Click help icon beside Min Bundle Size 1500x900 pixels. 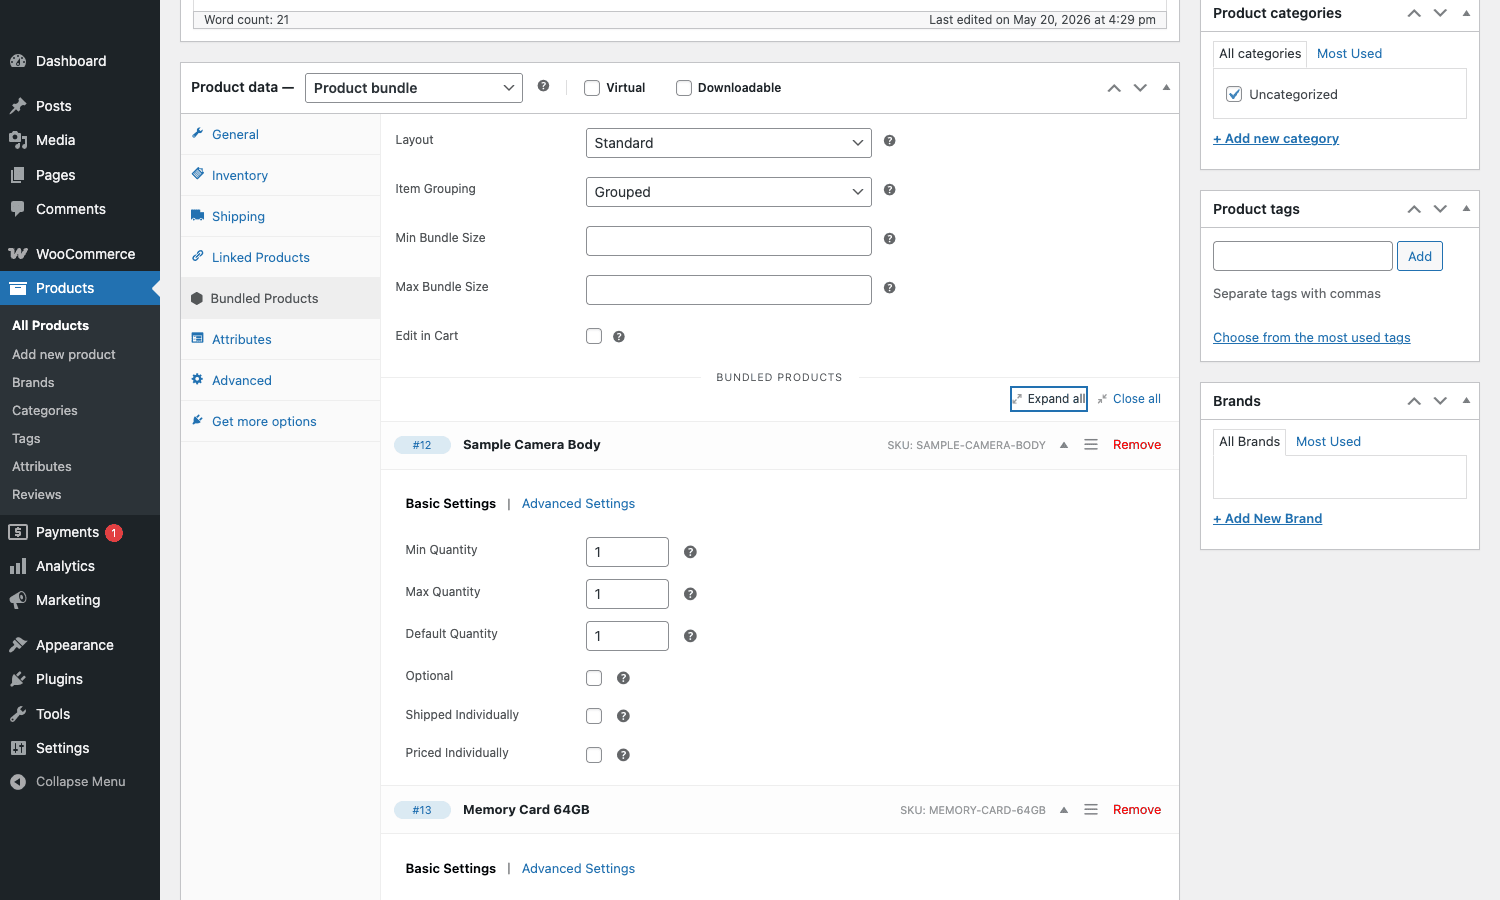pos(889,239)
